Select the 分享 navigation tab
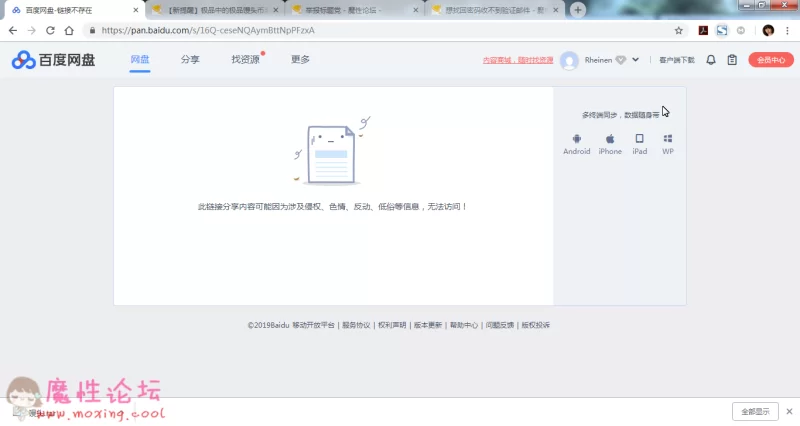This screenshot has width=800, height=426. [190, 60]
